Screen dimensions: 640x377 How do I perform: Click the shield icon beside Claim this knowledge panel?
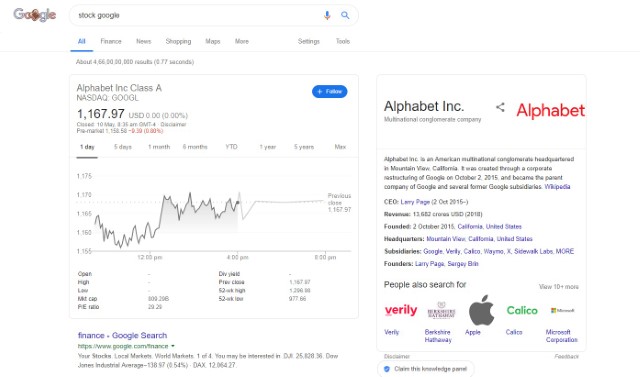coord(387,369)
